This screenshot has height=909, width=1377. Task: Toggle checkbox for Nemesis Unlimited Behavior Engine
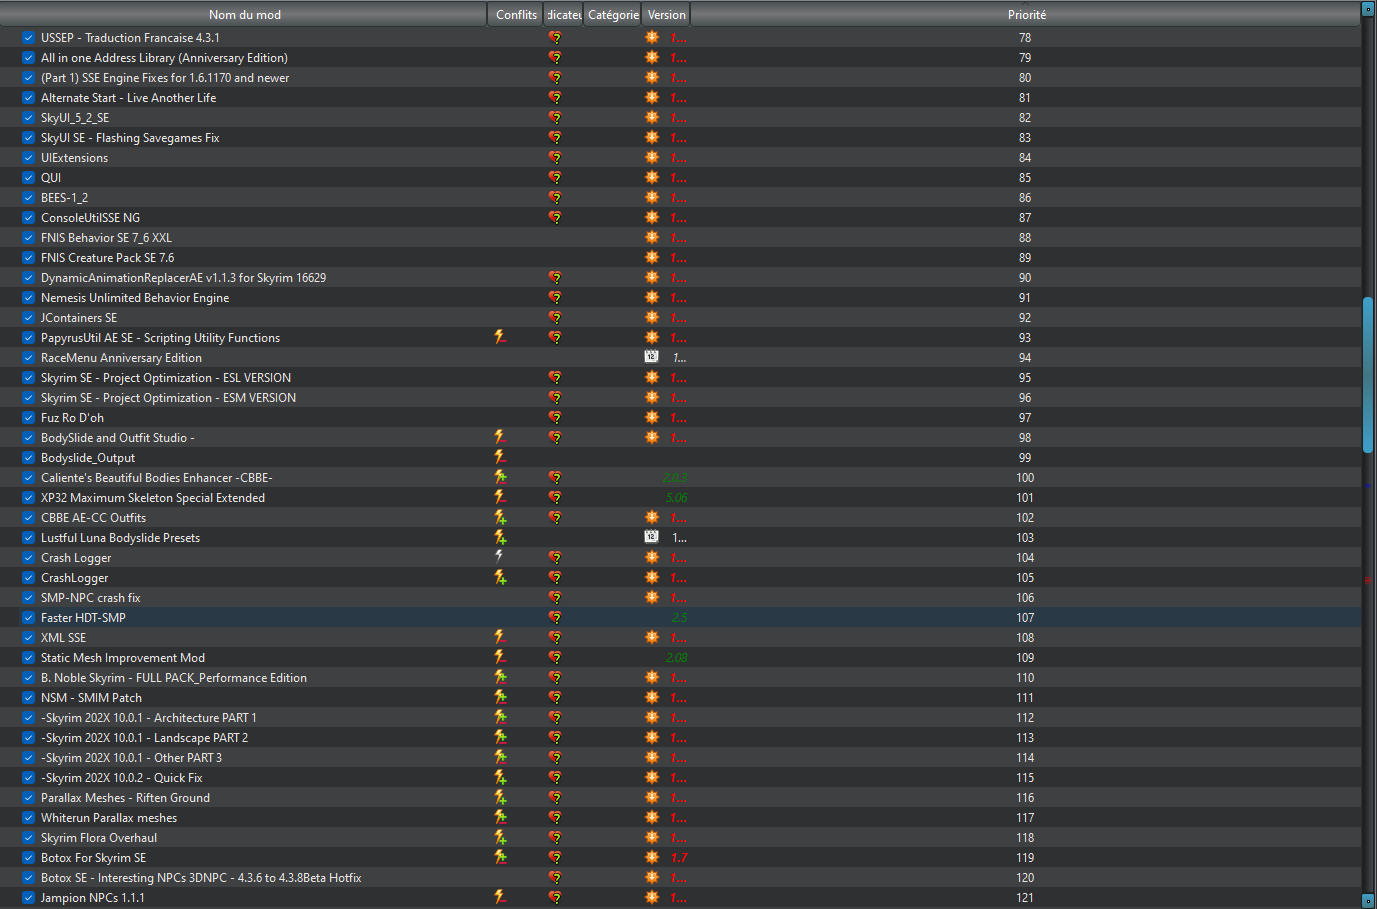(29, 297)
